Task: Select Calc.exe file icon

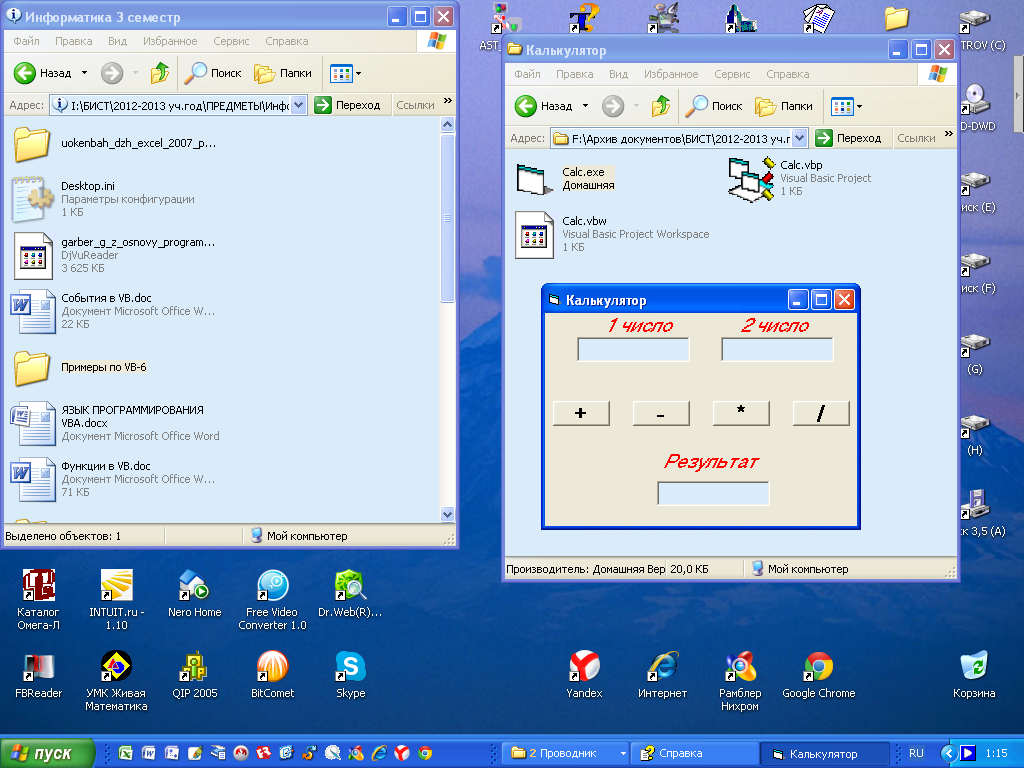Action: click(x=534, y=179)
